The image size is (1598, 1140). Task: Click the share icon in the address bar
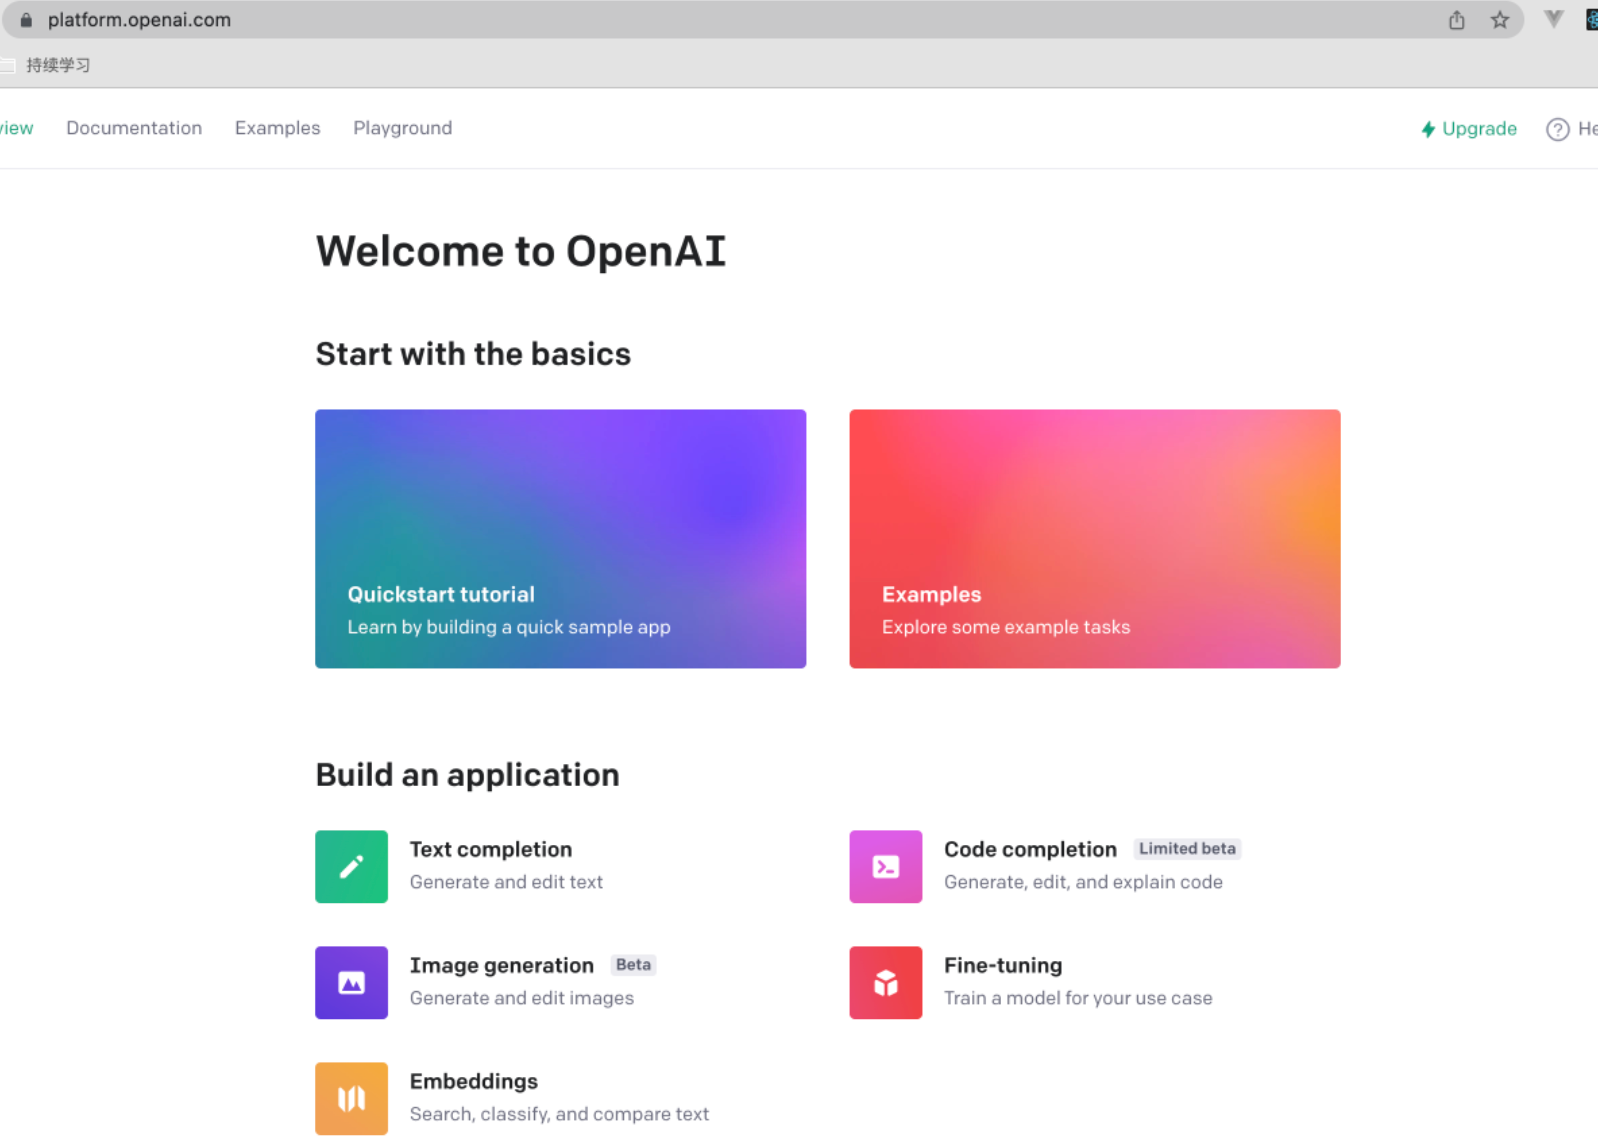(x=1457, y=20)
